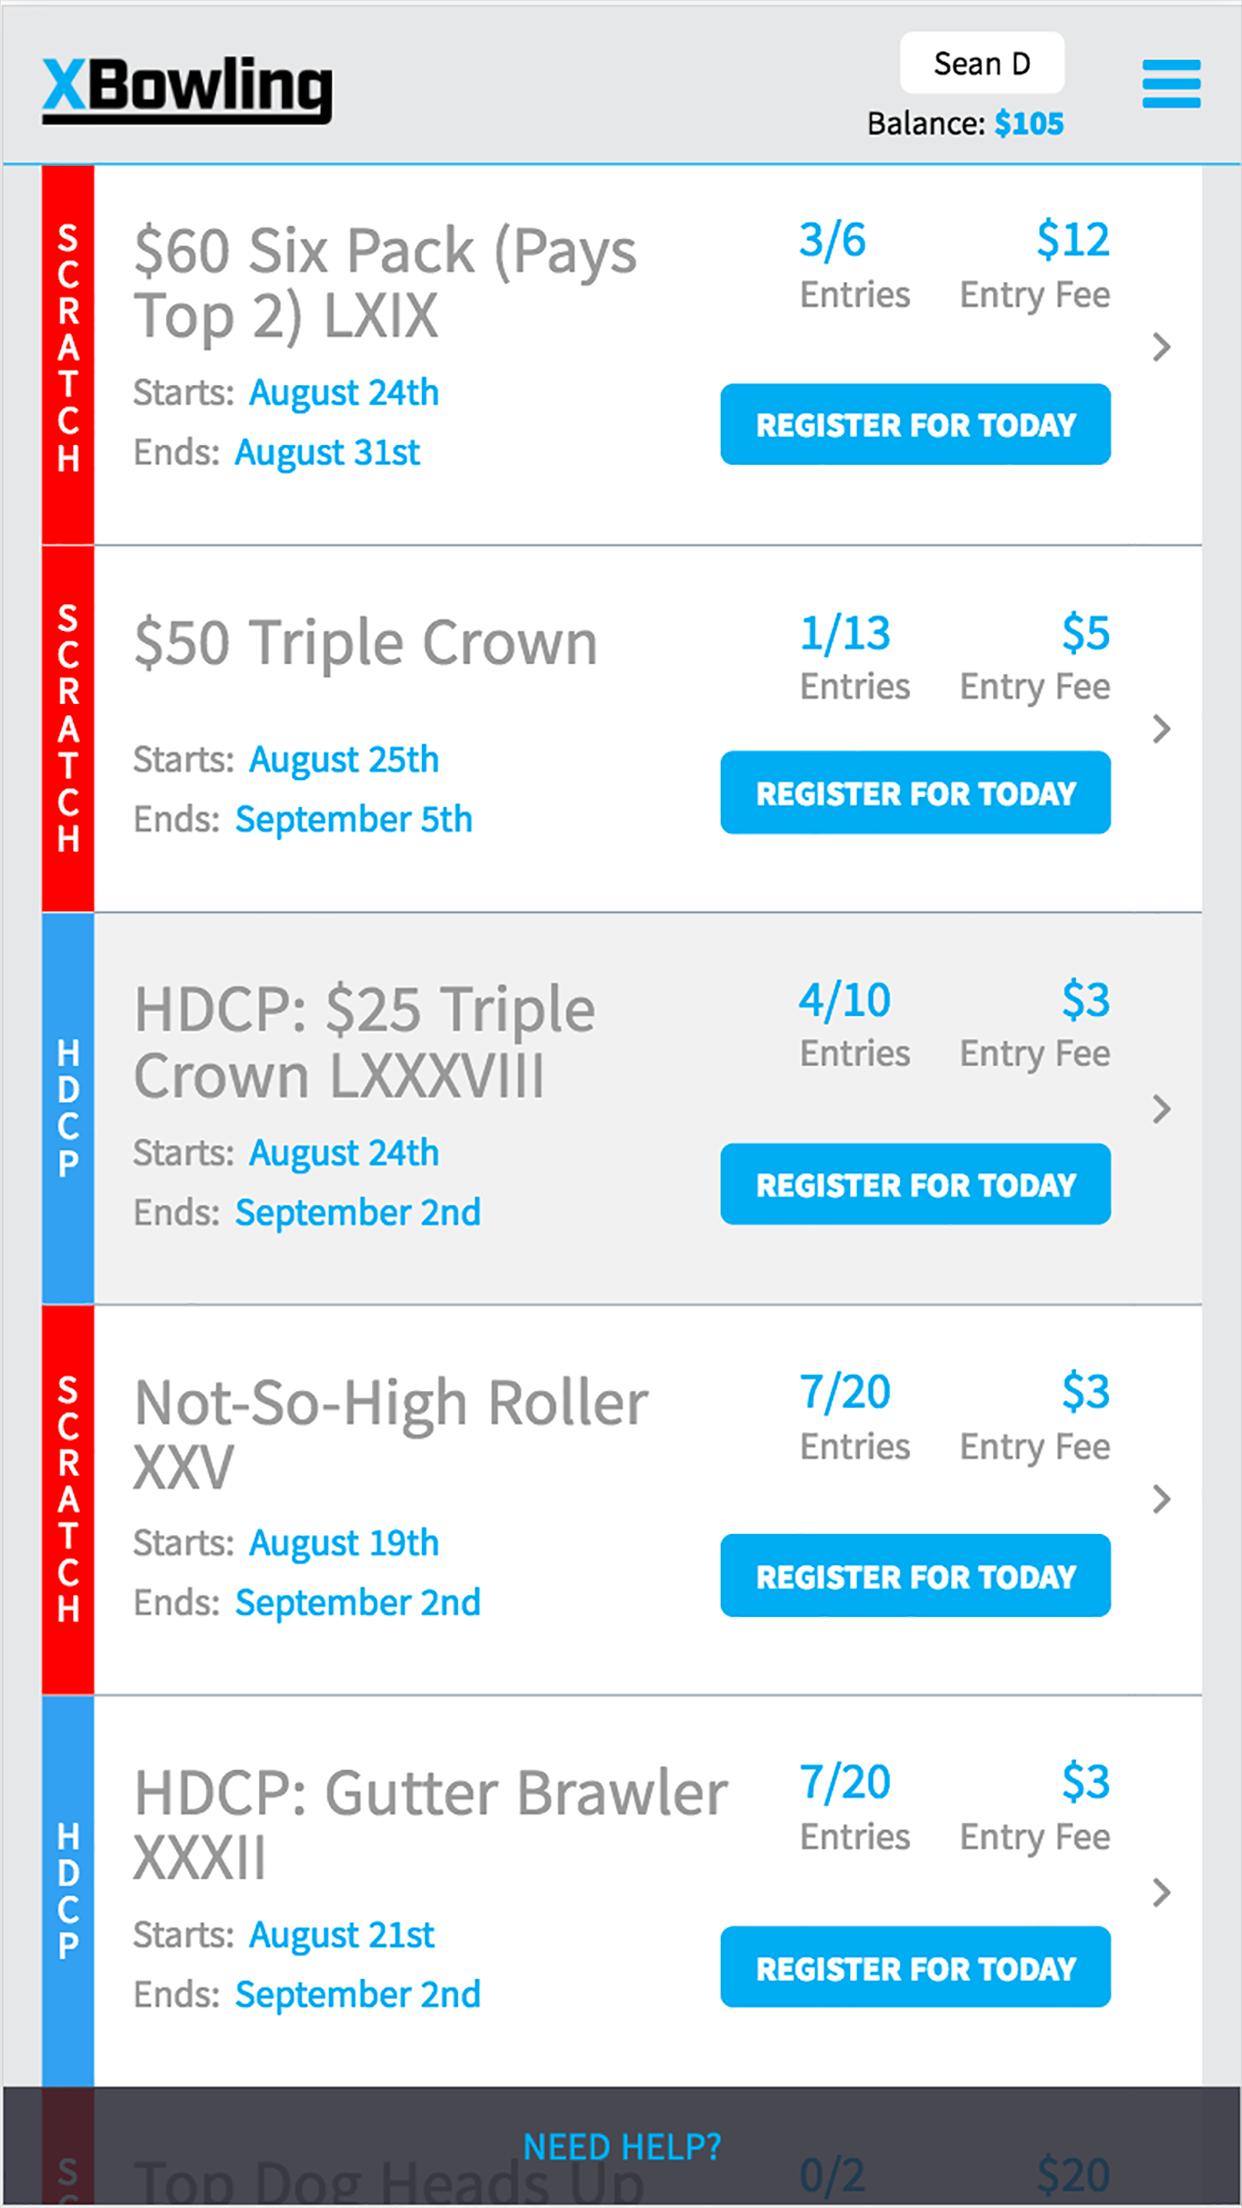Open the Sean D profile button

pyautogui.click(x=981, y=64)
